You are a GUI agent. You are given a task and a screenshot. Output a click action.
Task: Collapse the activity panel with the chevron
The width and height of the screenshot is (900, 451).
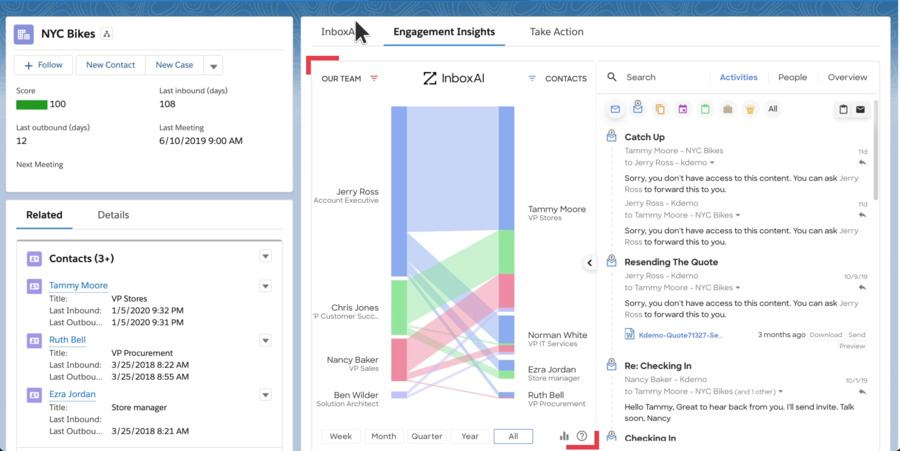589,263
